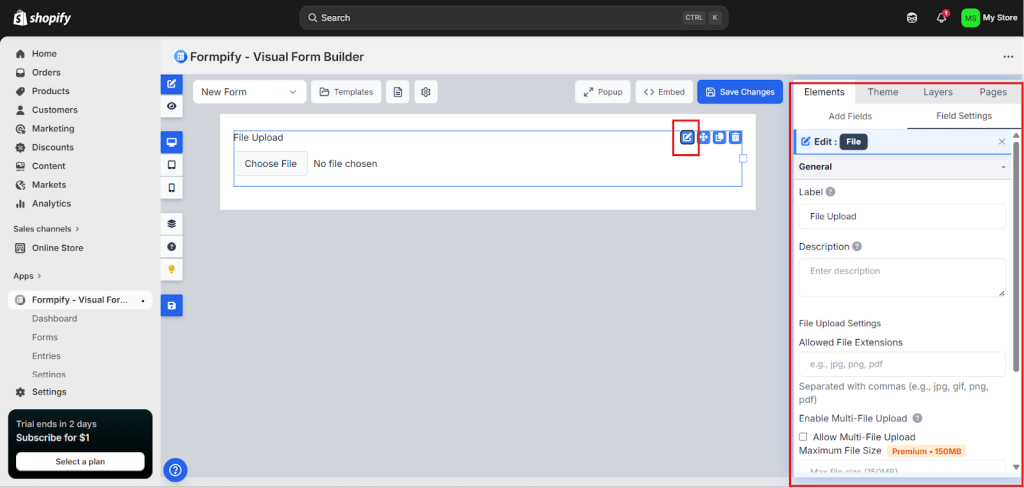Select mobile device preview icon
Screen dimensions: 1024x488
point(172,188)
